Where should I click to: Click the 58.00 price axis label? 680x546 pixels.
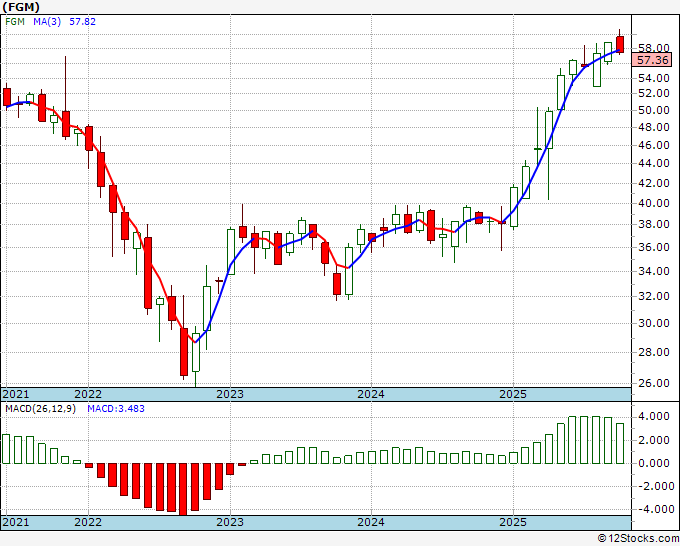point(654,48)
